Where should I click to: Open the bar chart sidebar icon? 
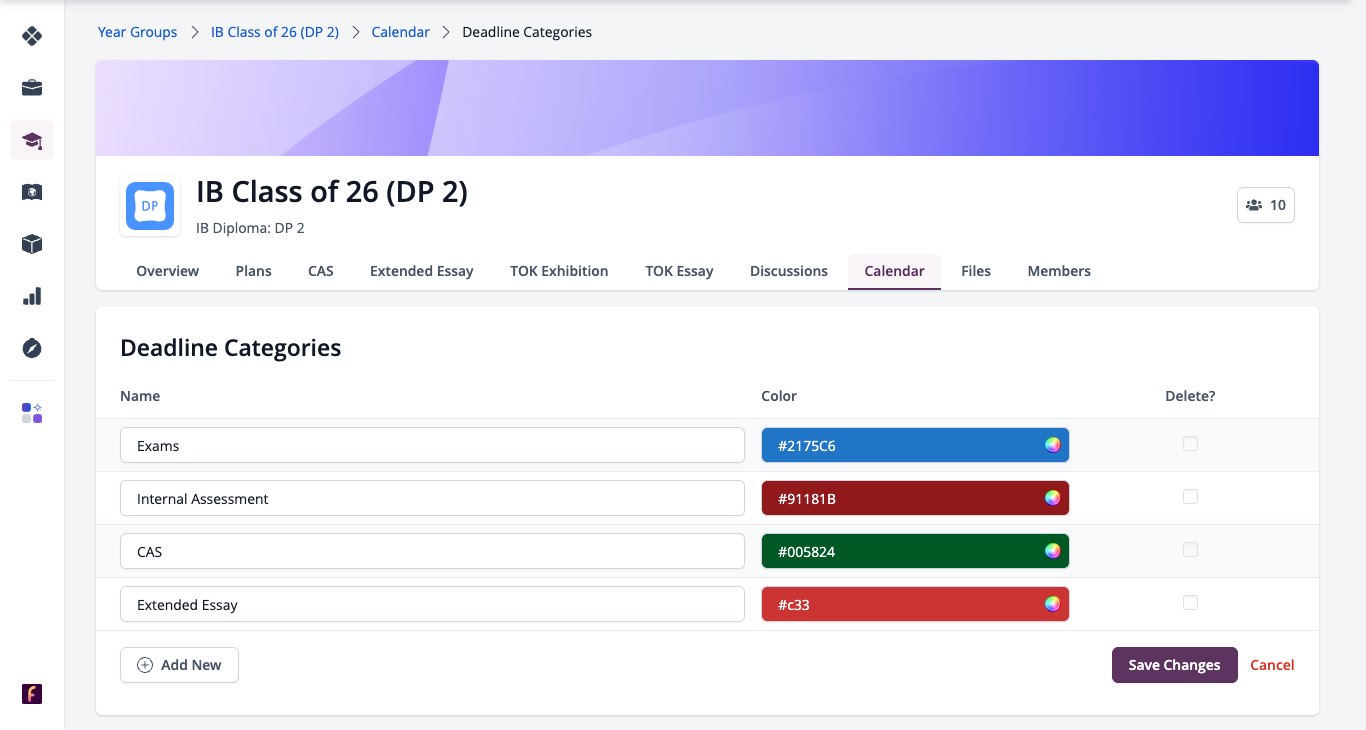(x=32, y=296)
